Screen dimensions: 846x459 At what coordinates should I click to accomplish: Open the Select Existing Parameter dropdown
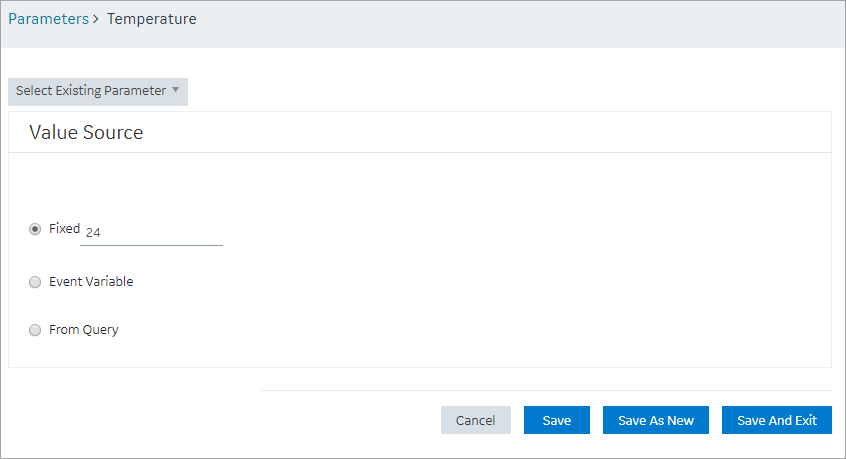pos(98,91)
